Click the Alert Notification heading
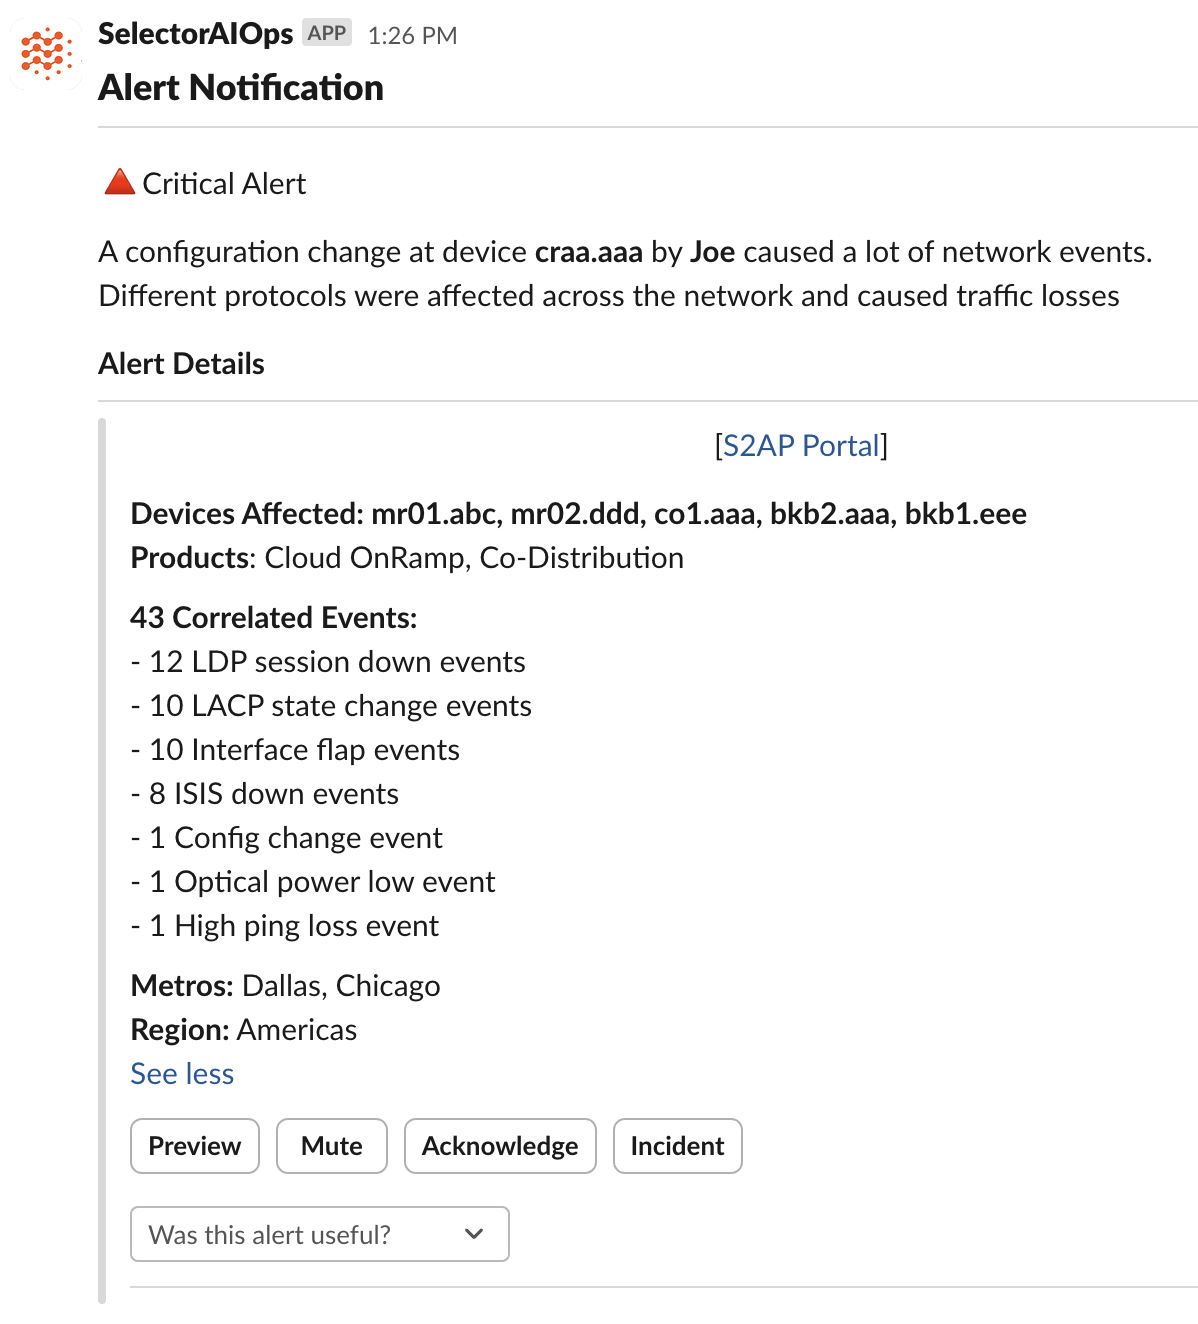This screenshot has height=1324, width=1198. (241, 88)
